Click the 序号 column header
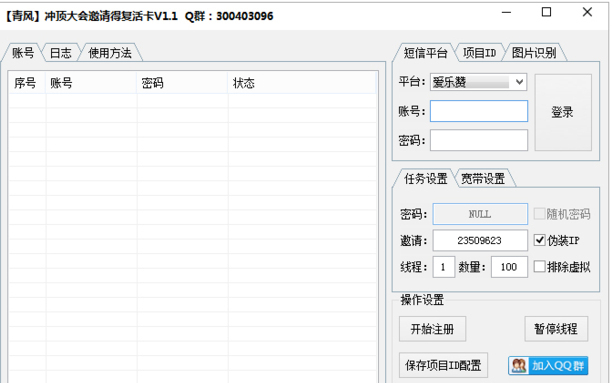 click(27, 83)
